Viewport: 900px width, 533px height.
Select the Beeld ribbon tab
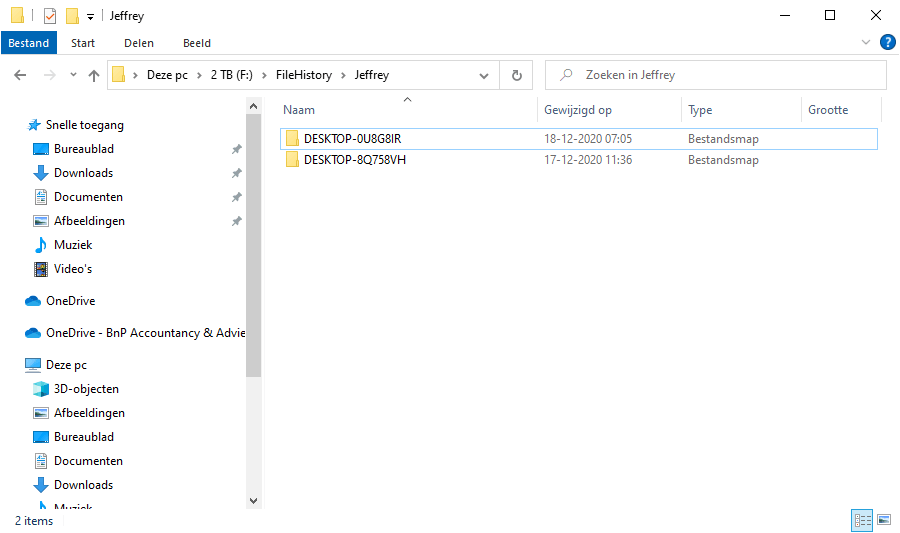[x=197, y=43]
